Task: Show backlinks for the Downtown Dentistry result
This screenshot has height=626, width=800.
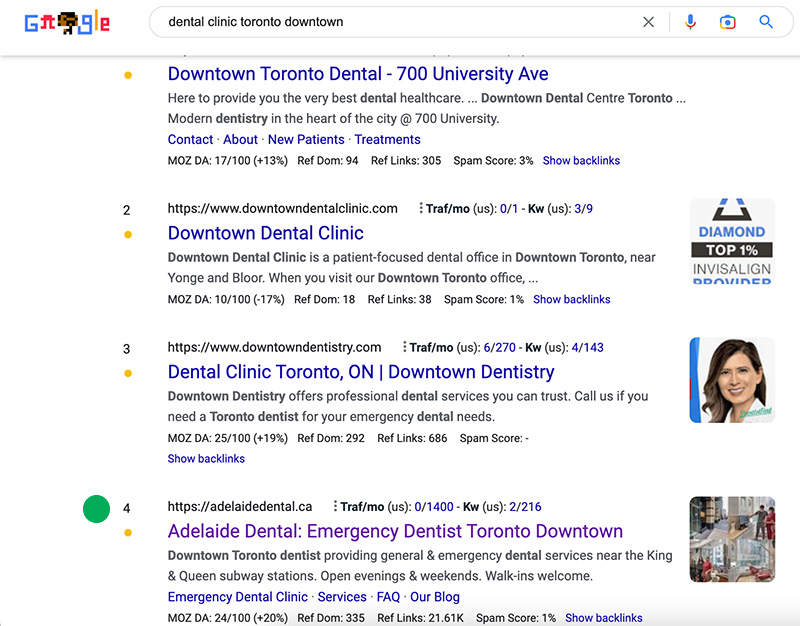Action: pos(206,459)
